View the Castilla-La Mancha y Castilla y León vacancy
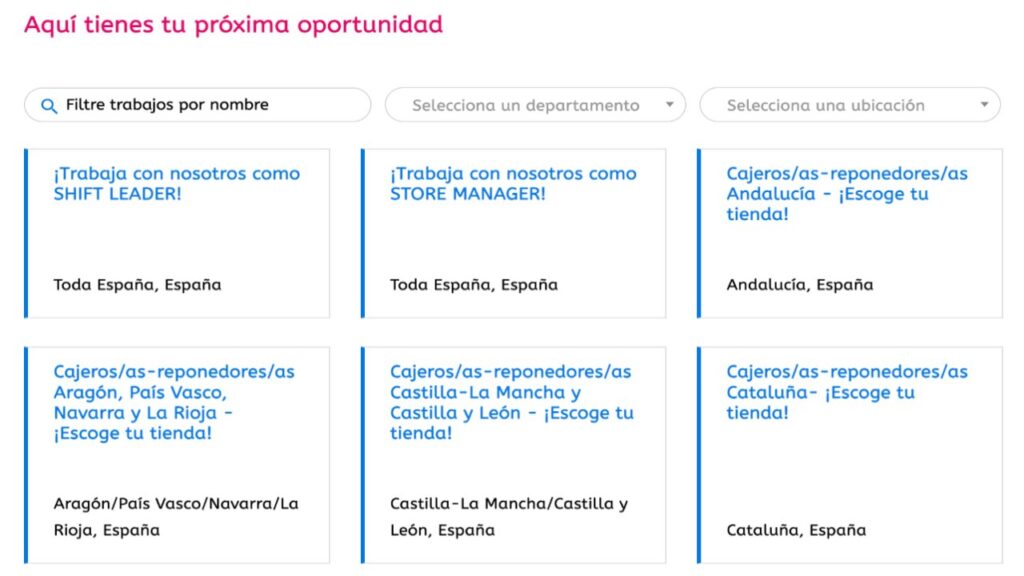 [x=511, y=402]
